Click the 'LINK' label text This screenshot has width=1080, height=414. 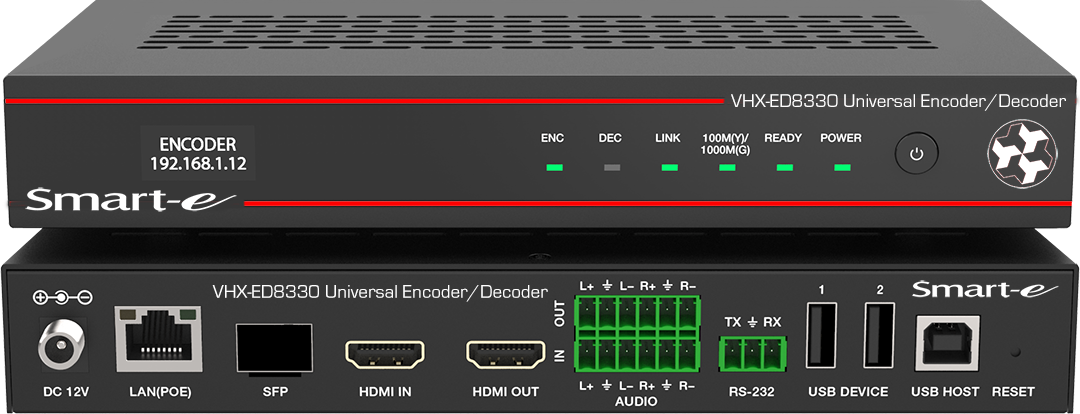(x=667, y=138)
